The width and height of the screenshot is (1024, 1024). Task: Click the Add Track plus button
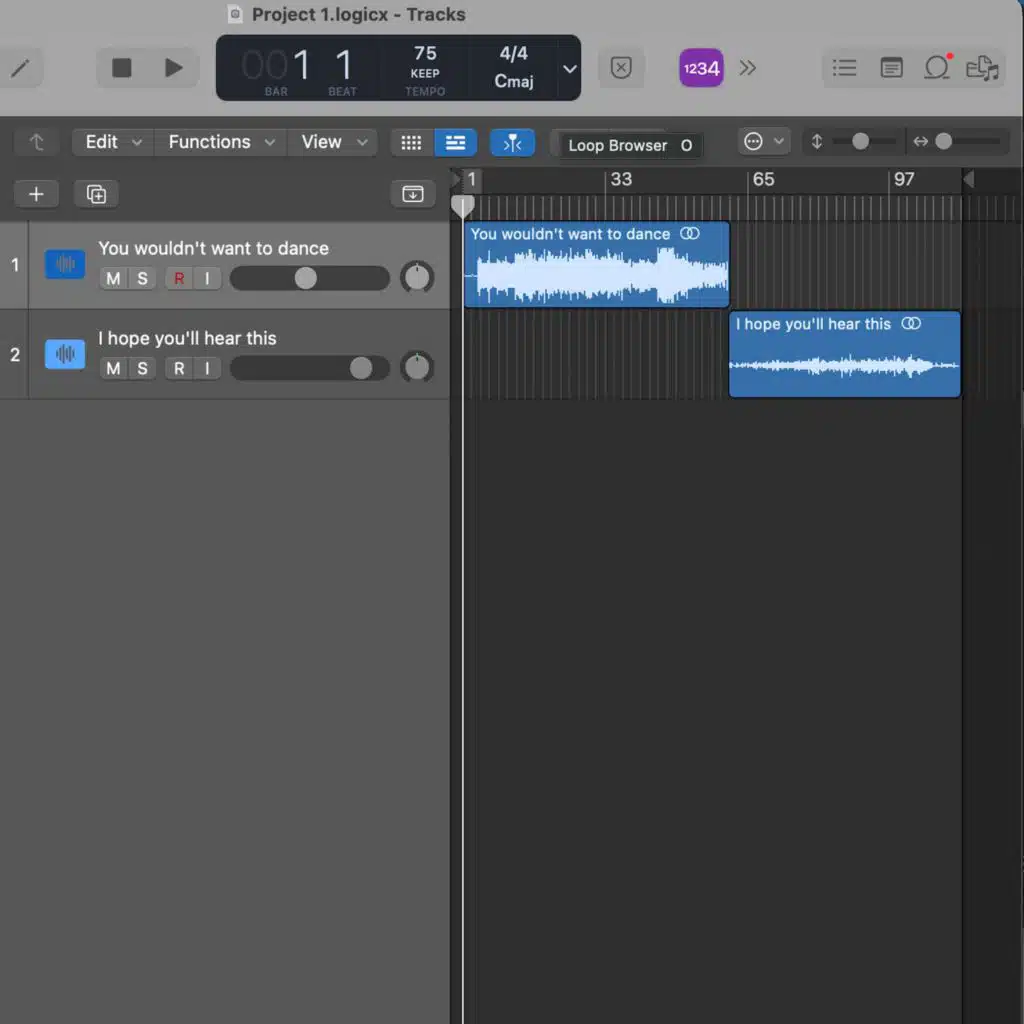click(x=36, y=194)
